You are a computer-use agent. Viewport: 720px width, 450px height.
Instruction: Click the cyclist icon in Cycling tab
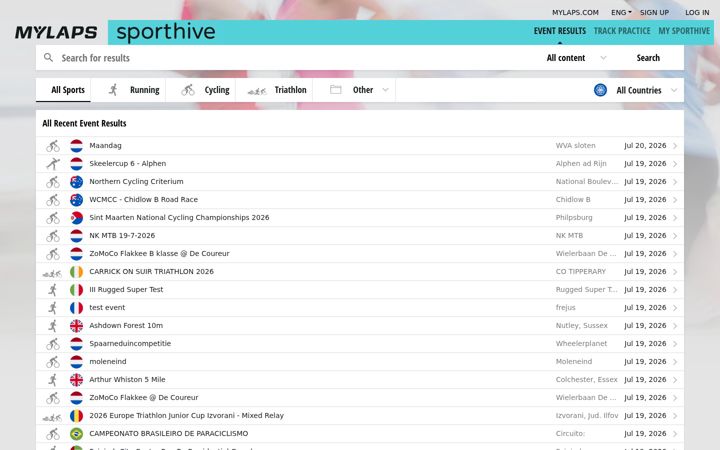pos(188,90)
